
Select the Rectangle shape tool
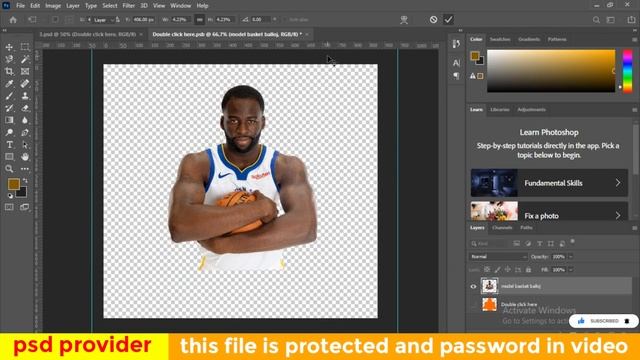[x=9, y=157]
